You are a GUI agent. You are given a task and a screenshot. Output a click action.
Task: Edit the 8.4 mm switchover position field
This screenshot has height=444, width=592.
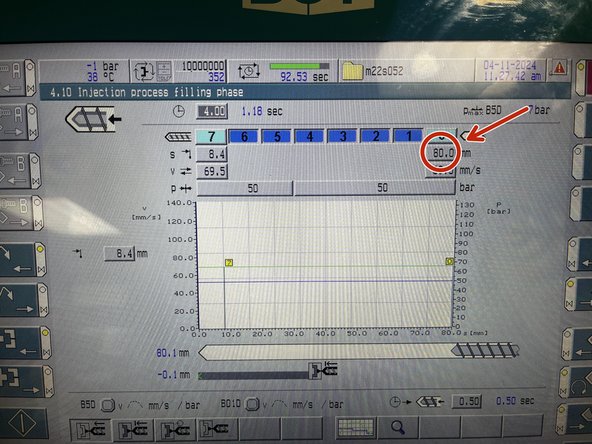click(x=120, y=253)
